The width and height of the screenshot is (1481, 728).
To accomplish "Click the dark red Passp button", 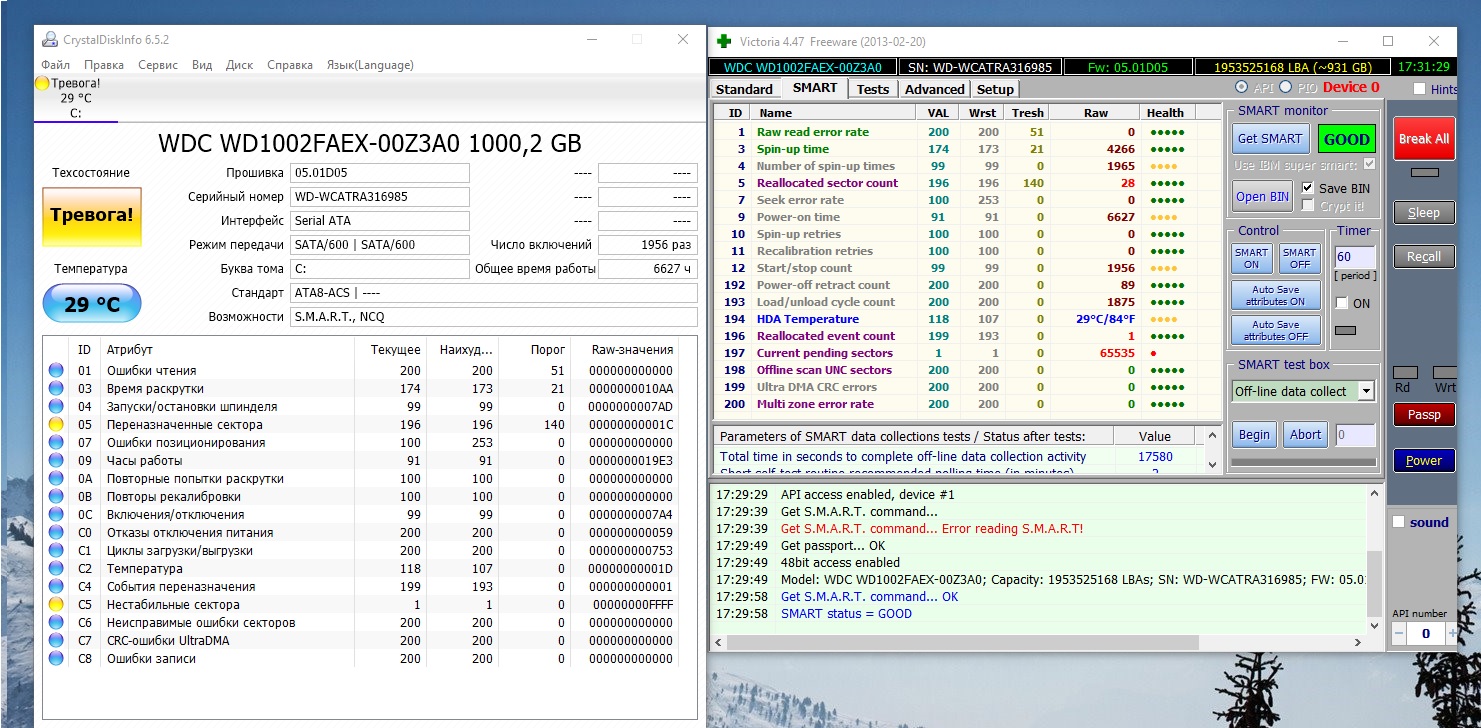I will click(x=1424, y=414).
